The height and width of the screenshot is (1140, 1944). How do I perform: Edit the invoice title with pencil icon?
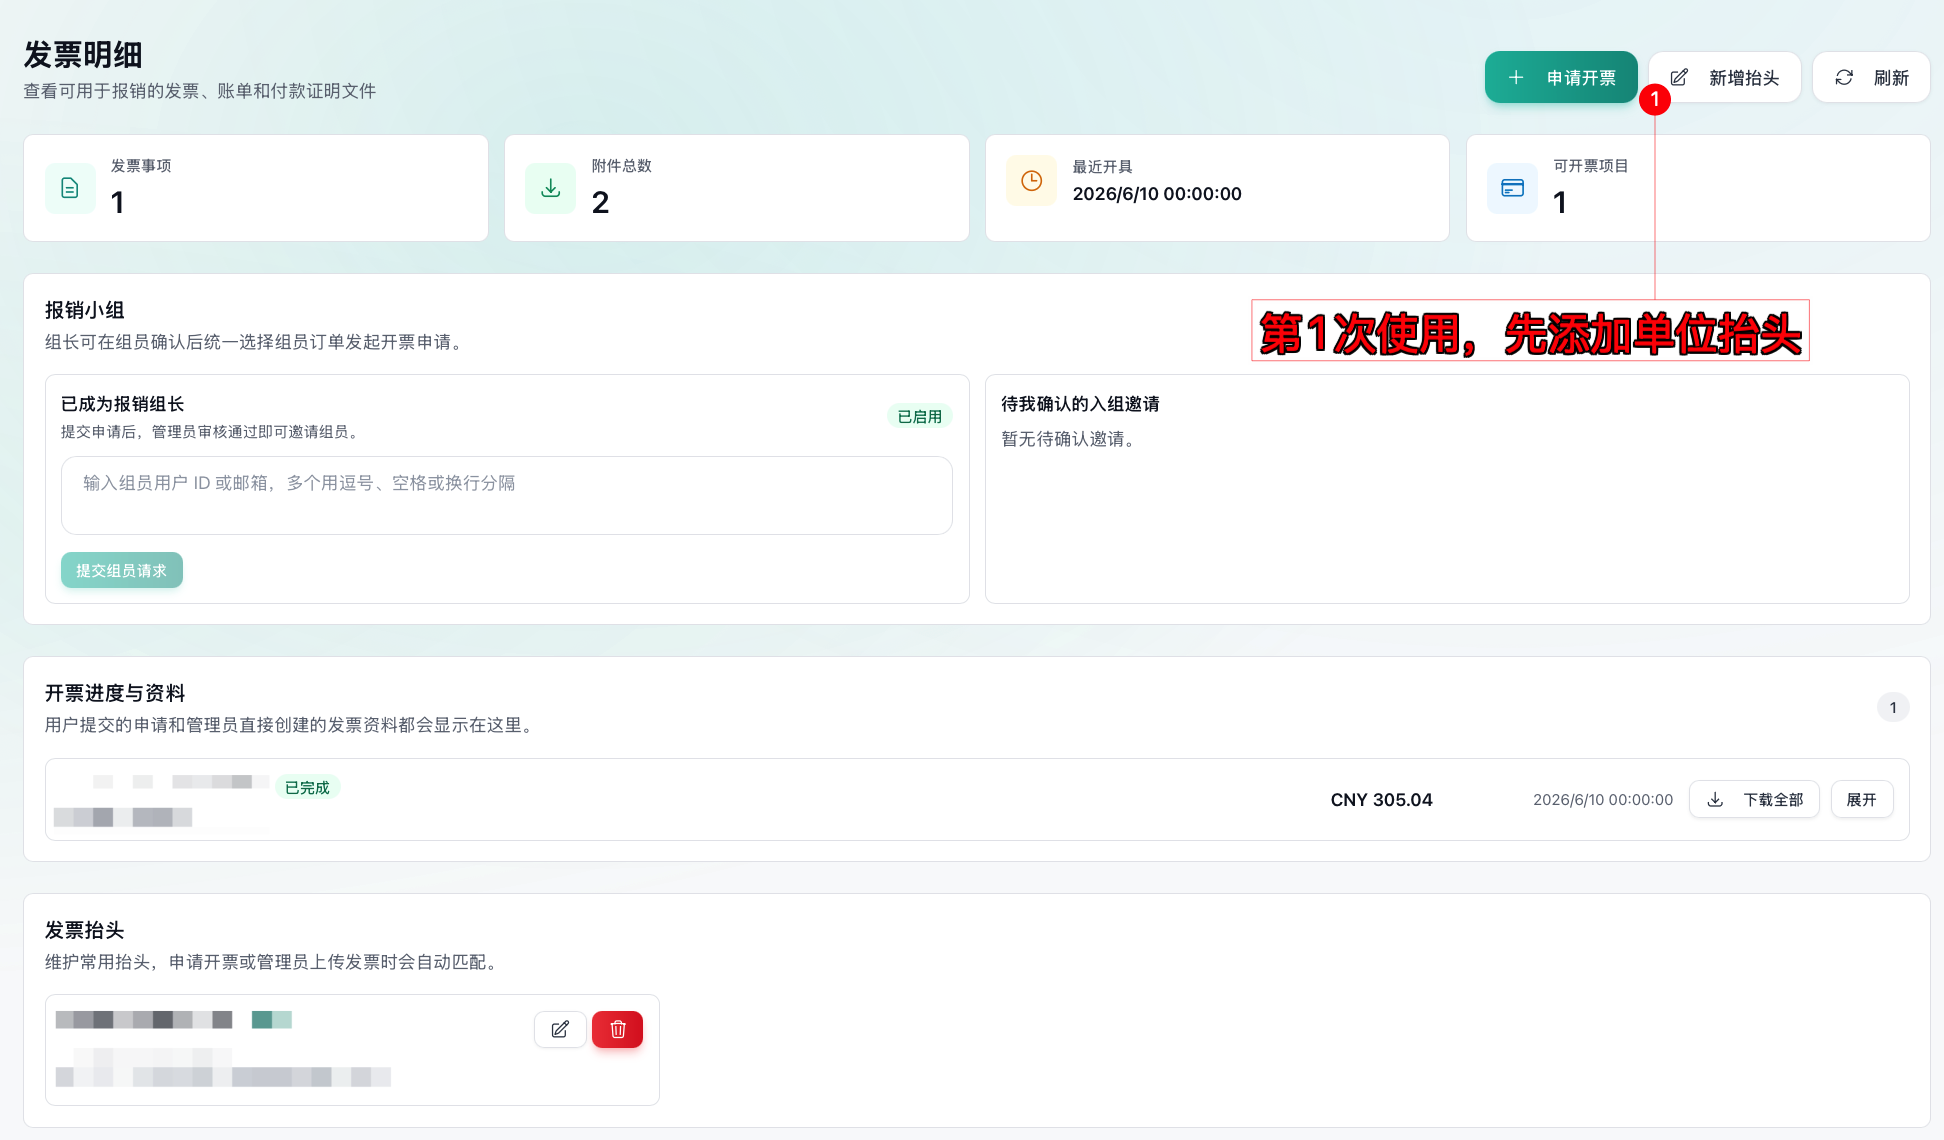point(560,1029)
